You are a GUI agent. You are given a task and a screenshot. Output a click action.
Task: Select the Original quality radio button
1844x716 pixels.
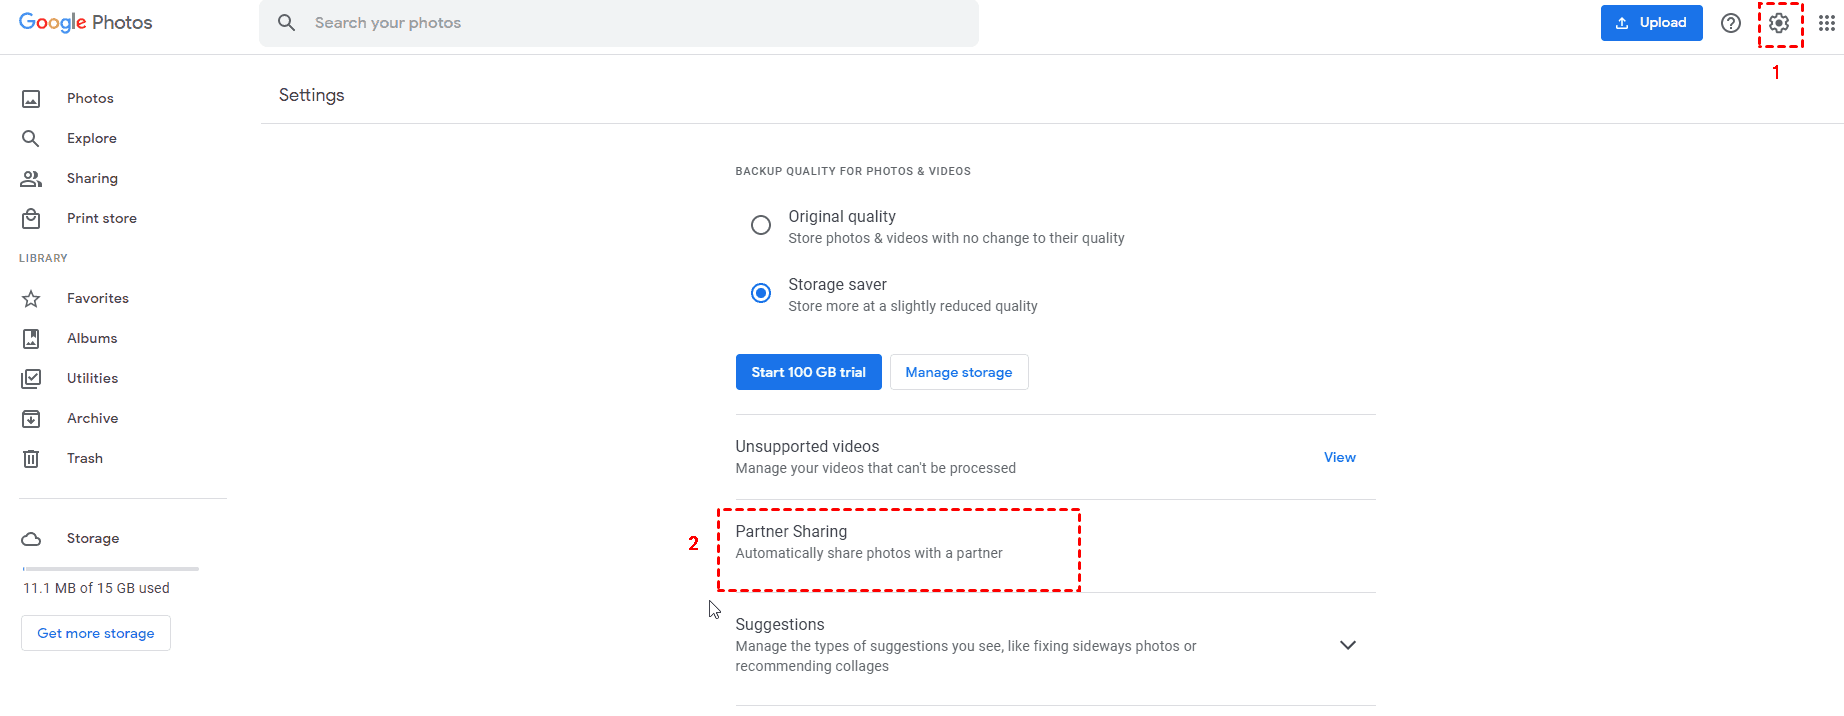[x=761, y=225]
